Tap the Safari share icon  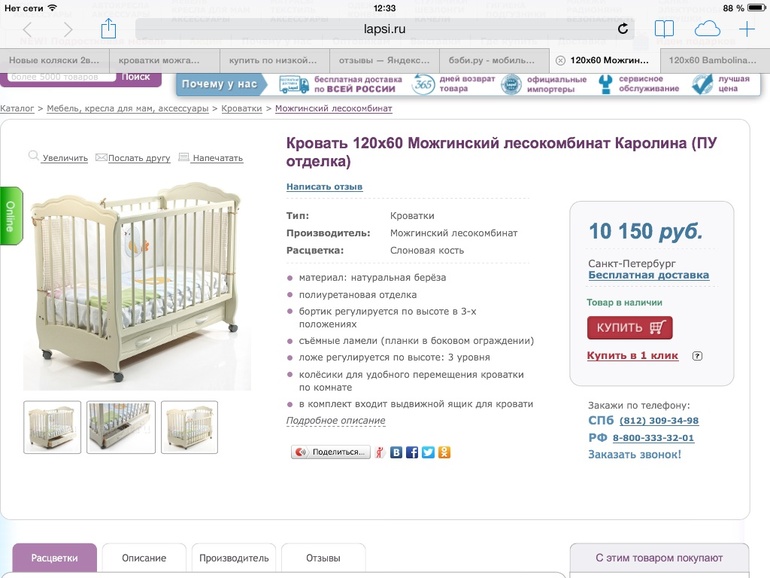click(x=109, y=29)
